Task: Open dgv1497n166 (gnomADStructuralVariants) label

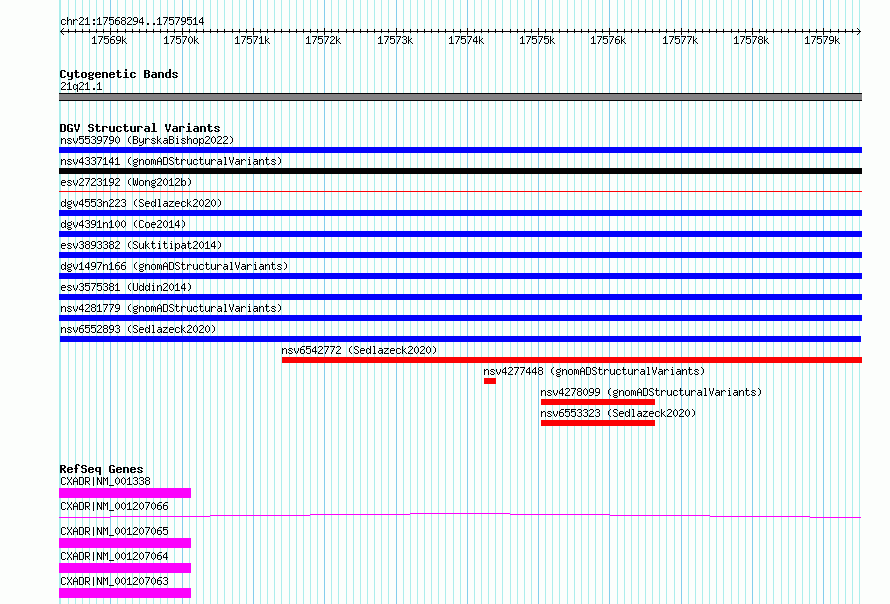Action: (x=174, y=266)
